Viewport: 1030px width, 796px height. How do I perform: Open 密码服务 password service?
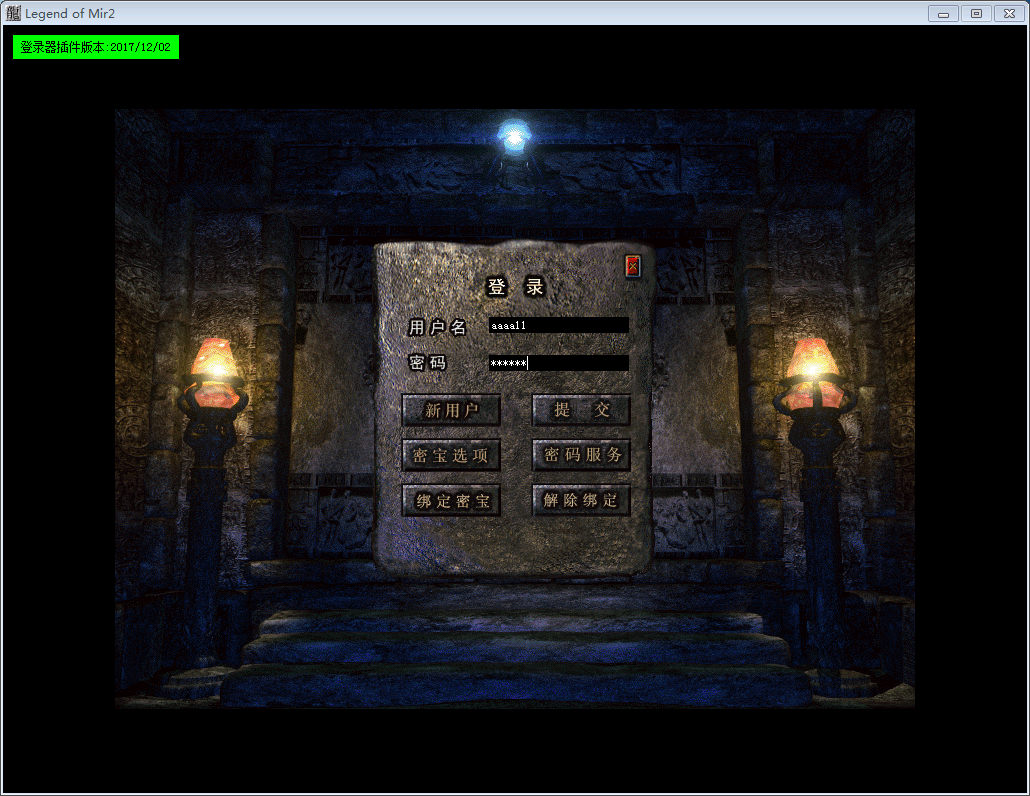point(581,454)
